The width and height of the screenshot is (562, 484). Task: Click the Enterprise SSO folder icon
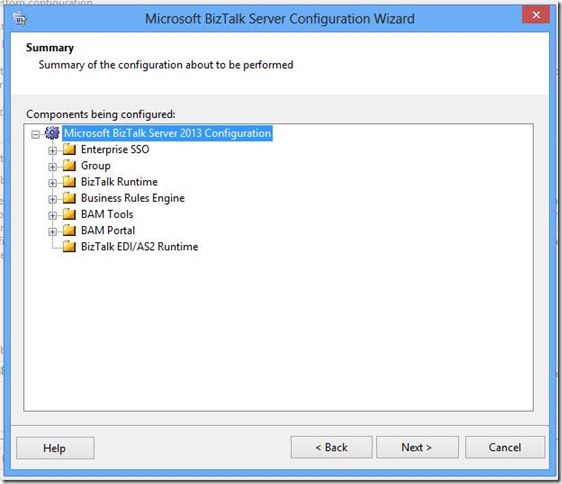click(x=70, y=149)
